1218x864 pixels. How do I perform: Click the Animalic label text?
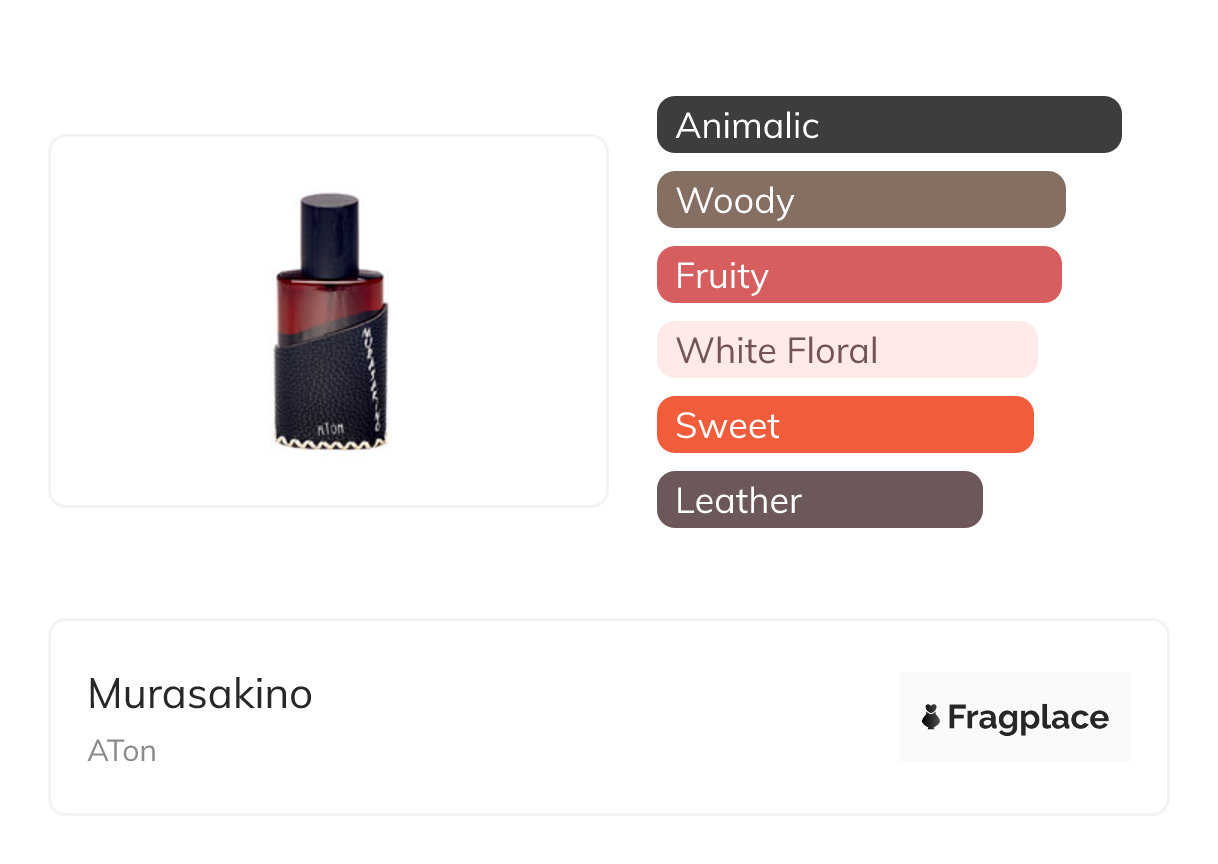tap(747, 125)
